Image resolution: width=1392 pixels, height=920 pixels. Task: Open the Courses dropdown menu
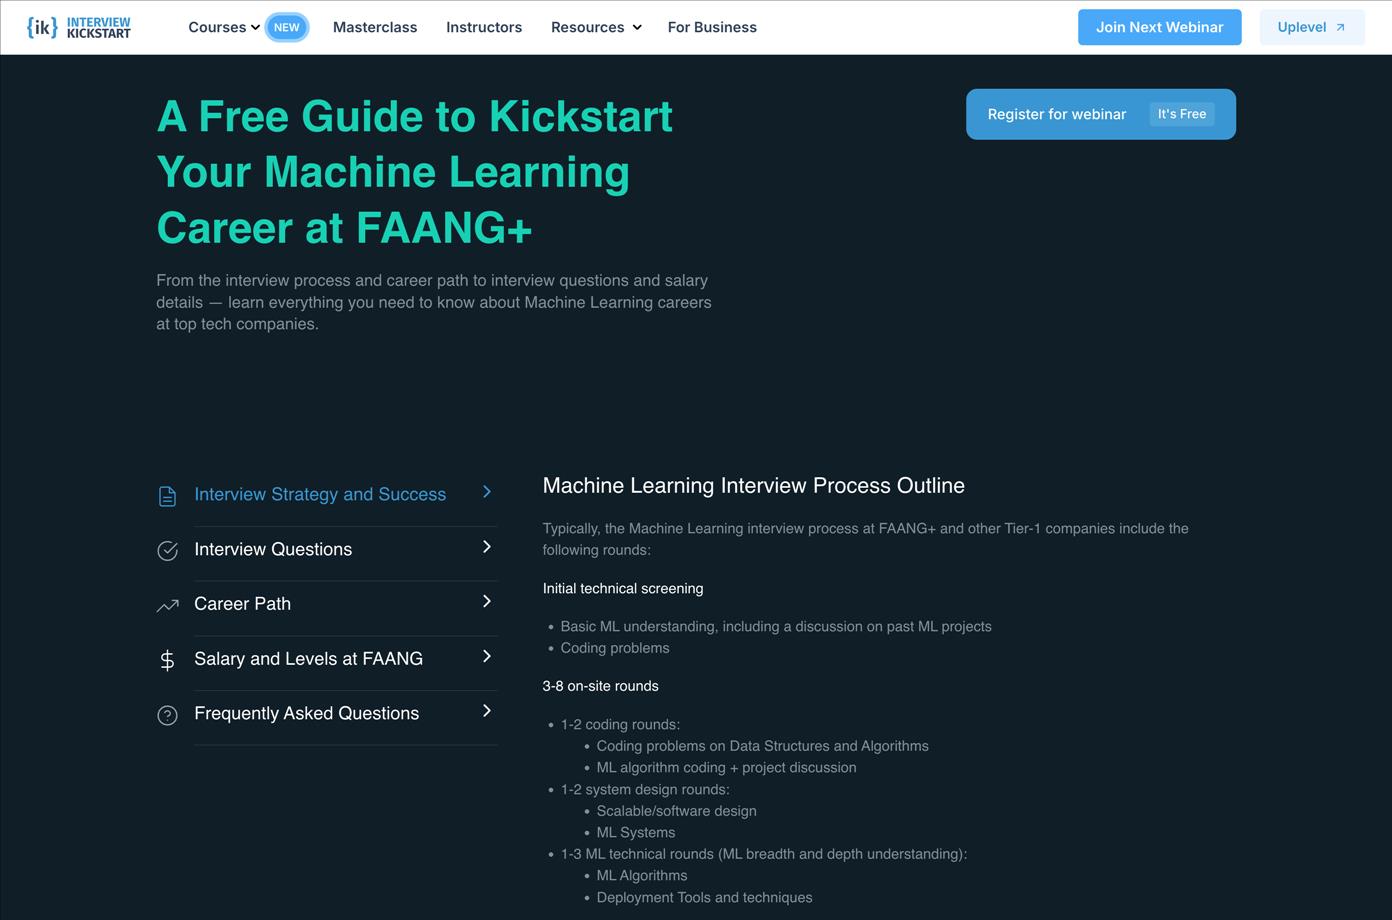pyautogui.click(x=223, y=27)
